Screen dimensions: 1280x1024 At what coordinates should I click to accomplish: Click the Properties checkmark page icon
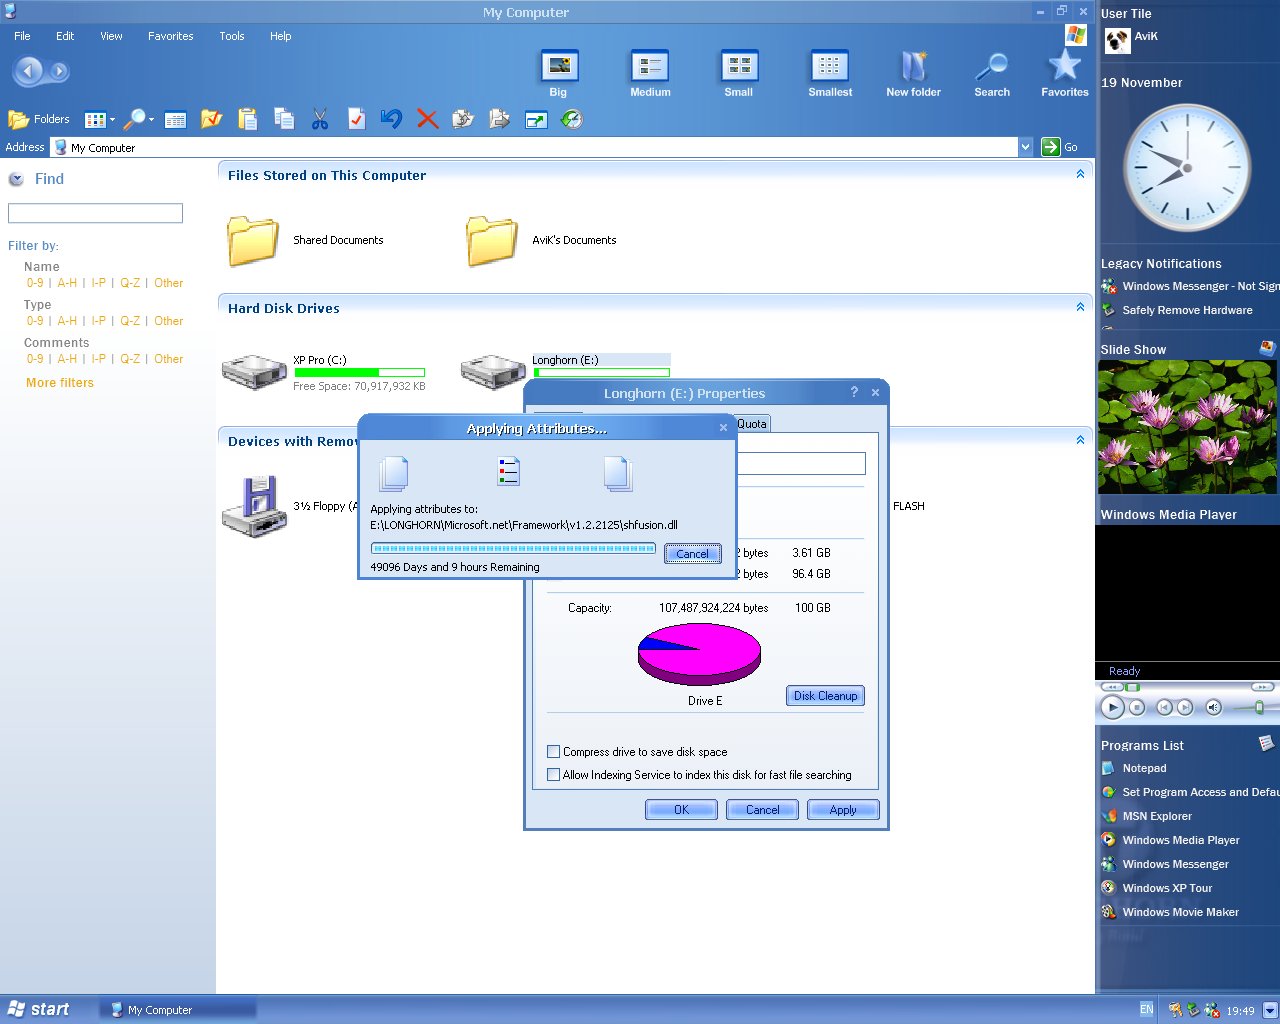[356, 119]
